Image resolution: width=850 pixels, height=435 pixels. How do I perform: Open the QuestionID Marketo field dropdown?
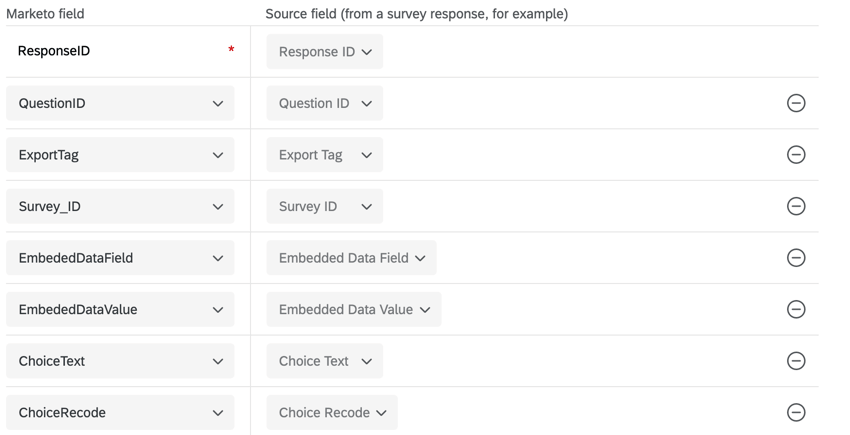tap(120, 103)
